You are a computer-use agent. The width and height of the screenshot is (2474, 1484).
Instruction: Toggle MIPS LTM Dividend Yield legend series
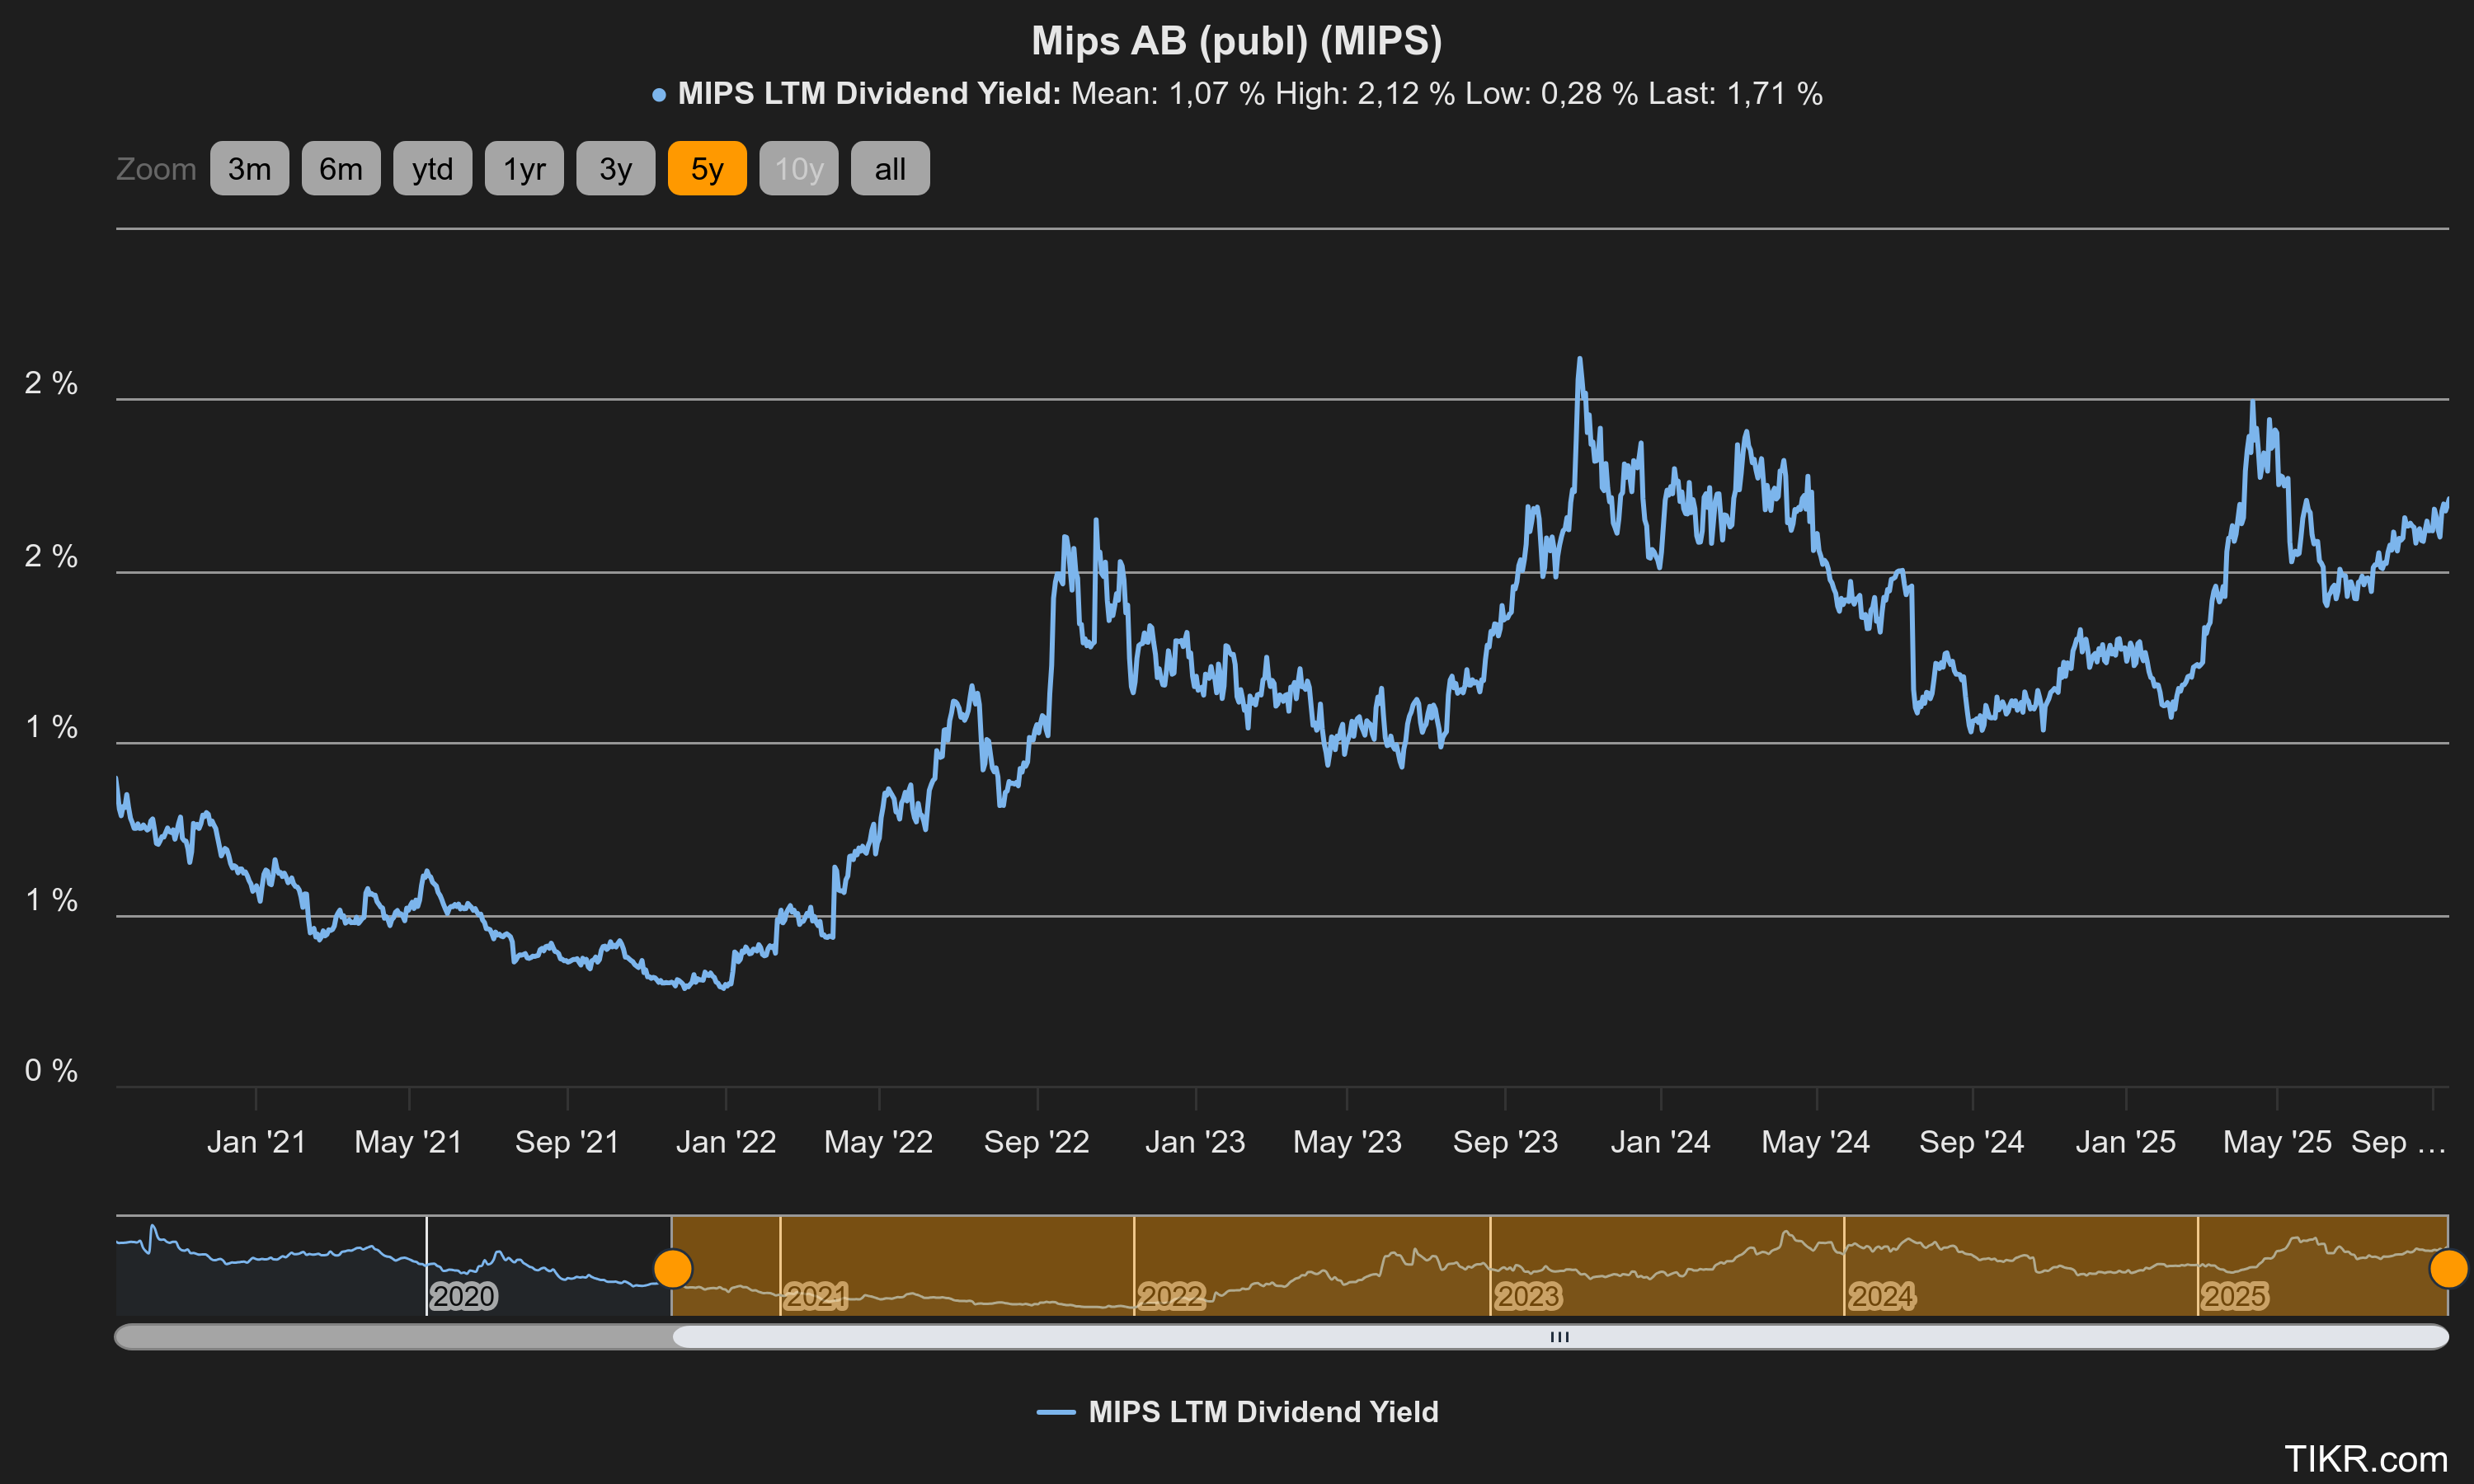(x=1263, y=1411)
